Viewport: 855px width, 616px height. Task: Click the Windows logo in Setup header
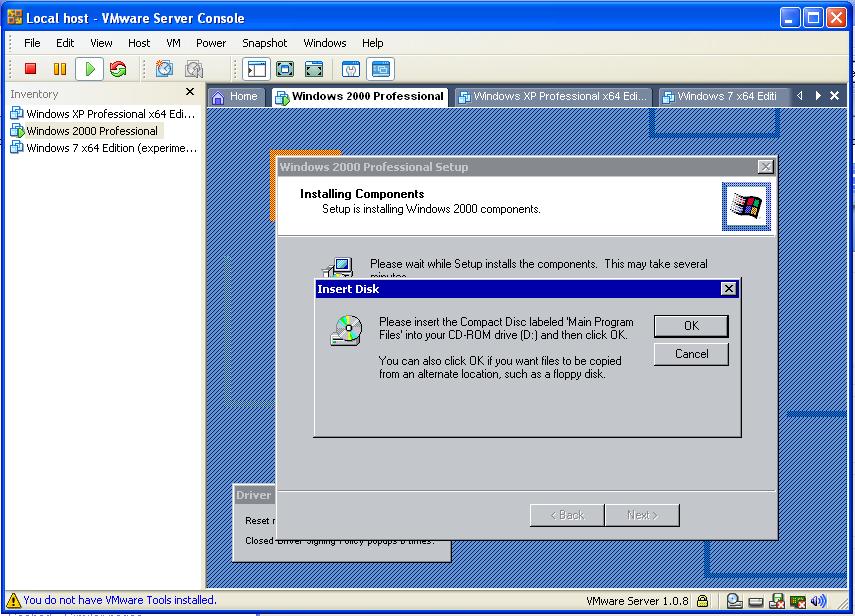pos(746,206)
